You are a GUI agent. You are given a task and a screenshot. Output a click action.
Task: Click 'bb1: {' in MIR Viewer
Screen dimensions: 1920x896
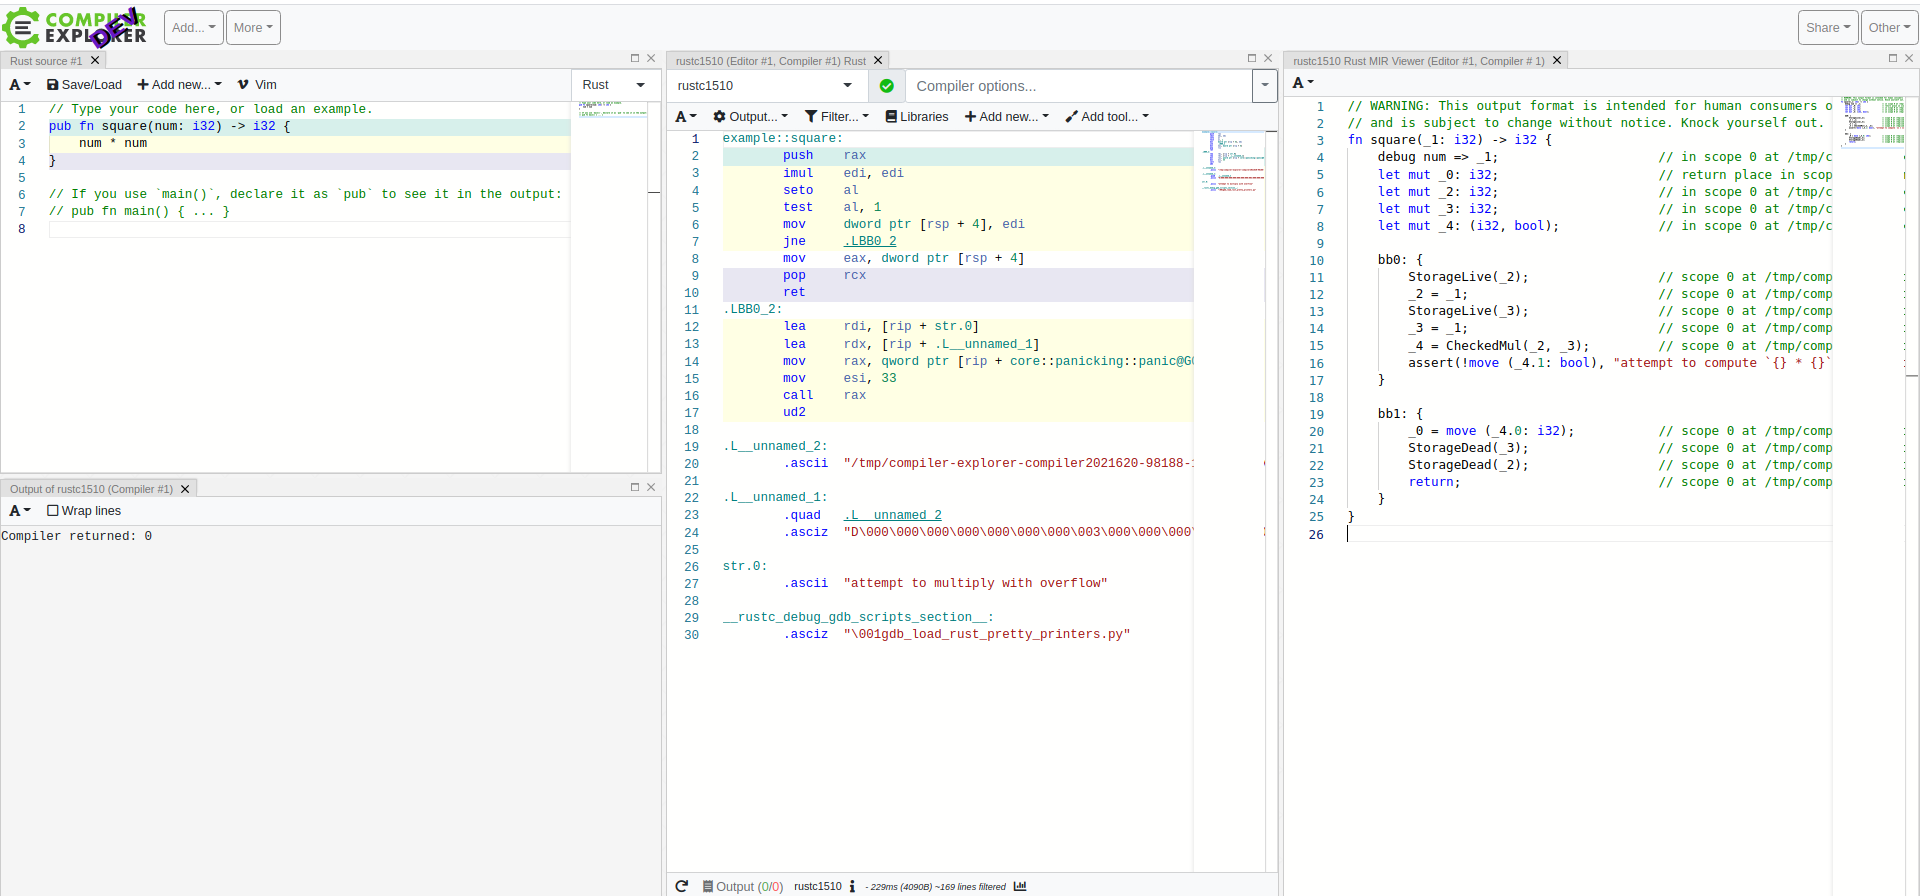tap(1400, 414)
